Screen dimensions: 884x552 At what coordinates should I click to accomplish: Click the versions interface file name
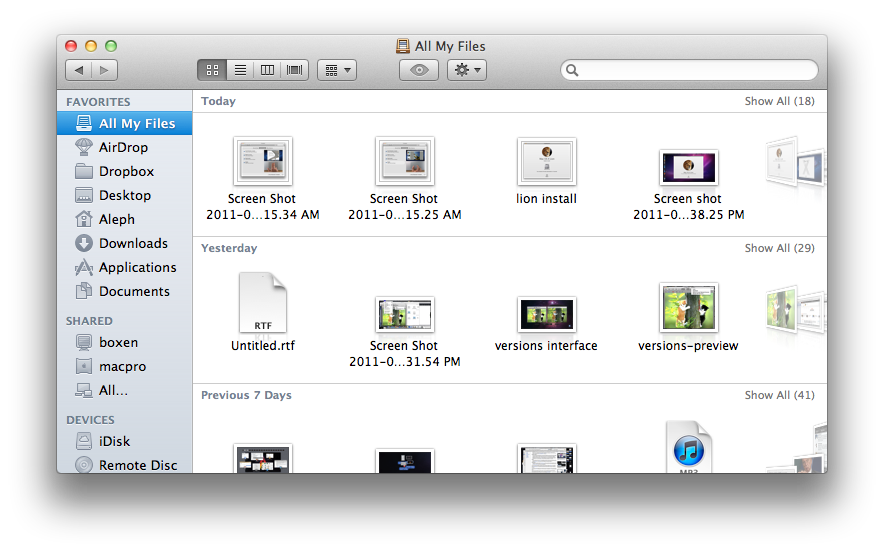[546, 346]
